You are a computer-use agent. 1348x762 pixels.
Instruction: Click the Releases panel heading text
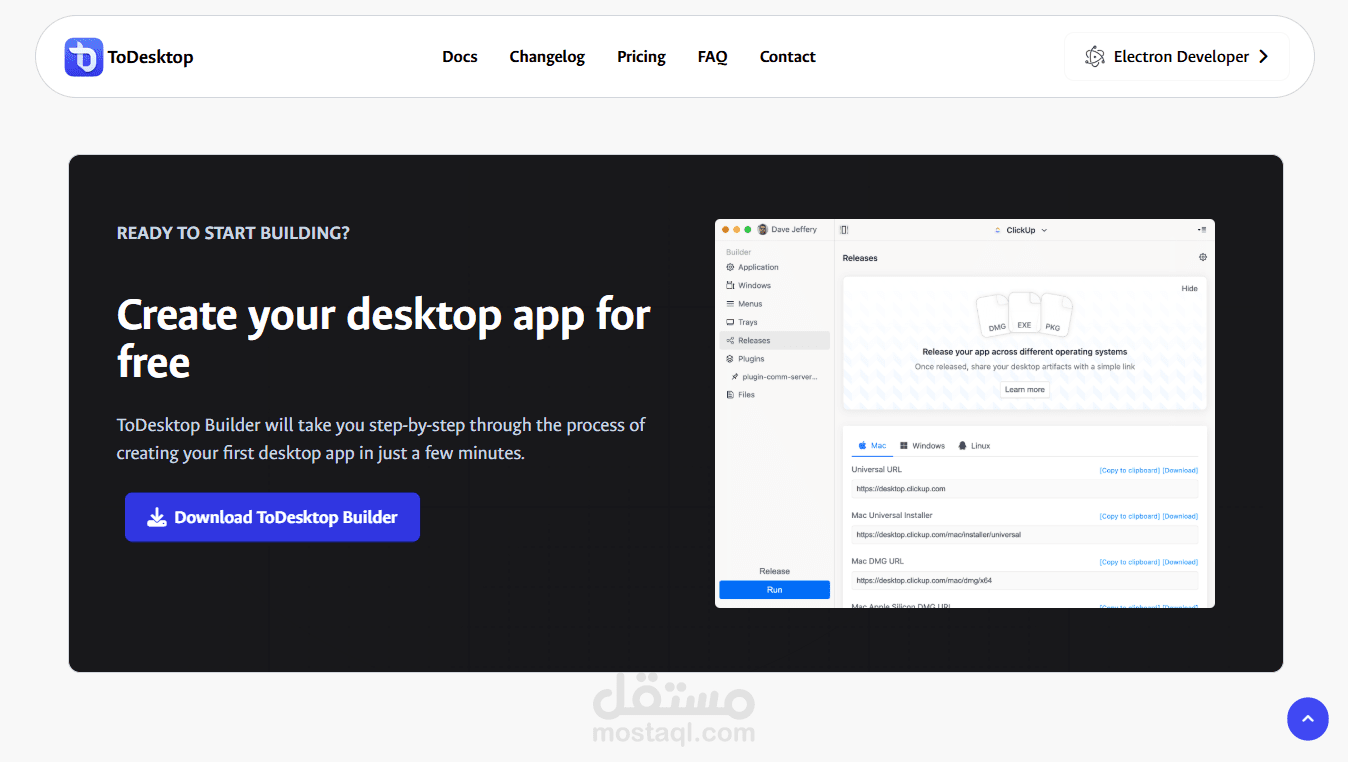860,258
